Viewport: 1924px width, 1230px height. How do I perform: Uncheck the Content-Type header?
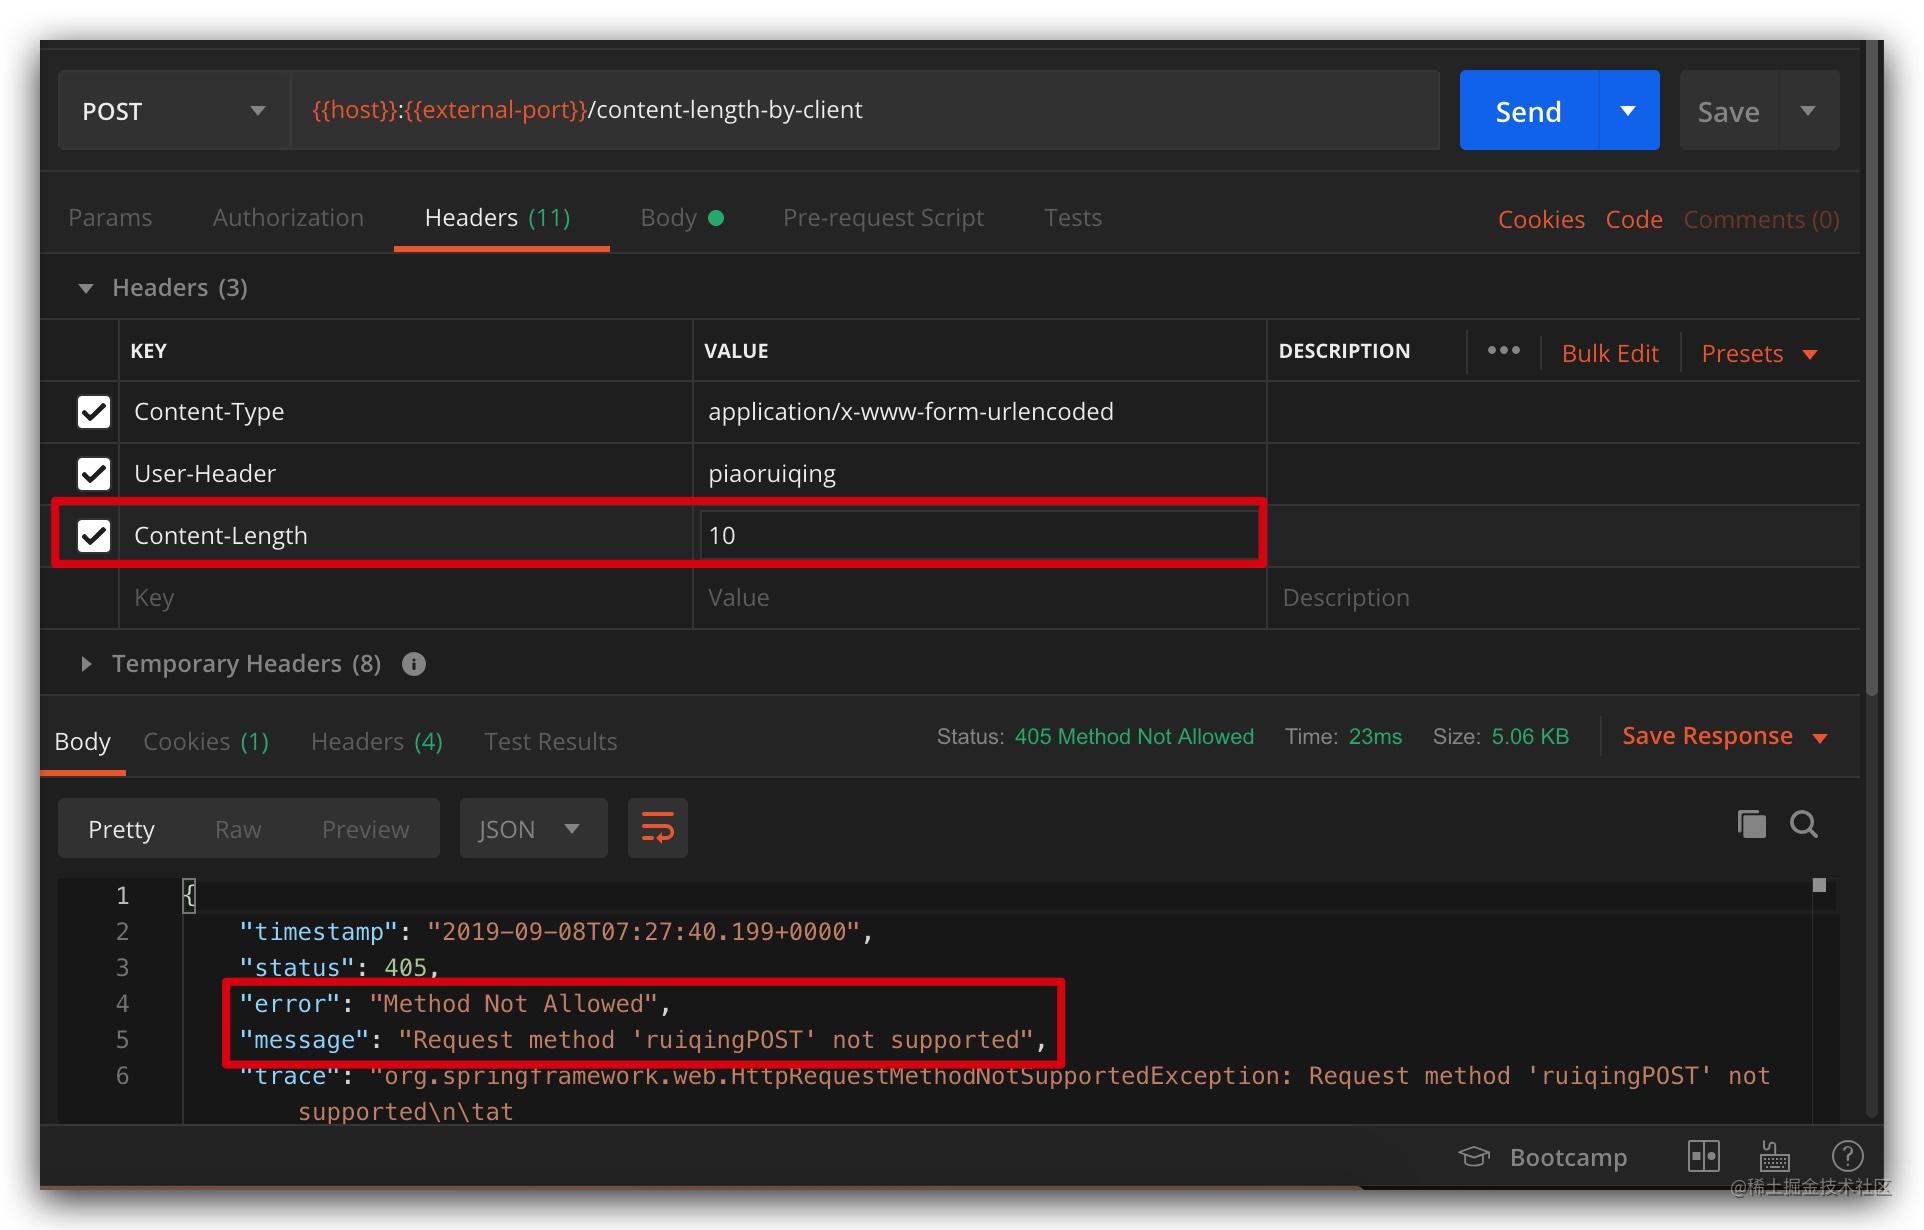93,411
